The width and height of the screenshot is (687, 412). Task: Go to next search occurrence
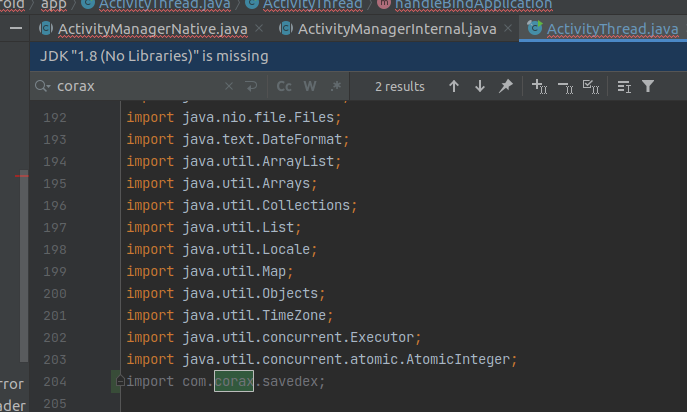point(480,87)
